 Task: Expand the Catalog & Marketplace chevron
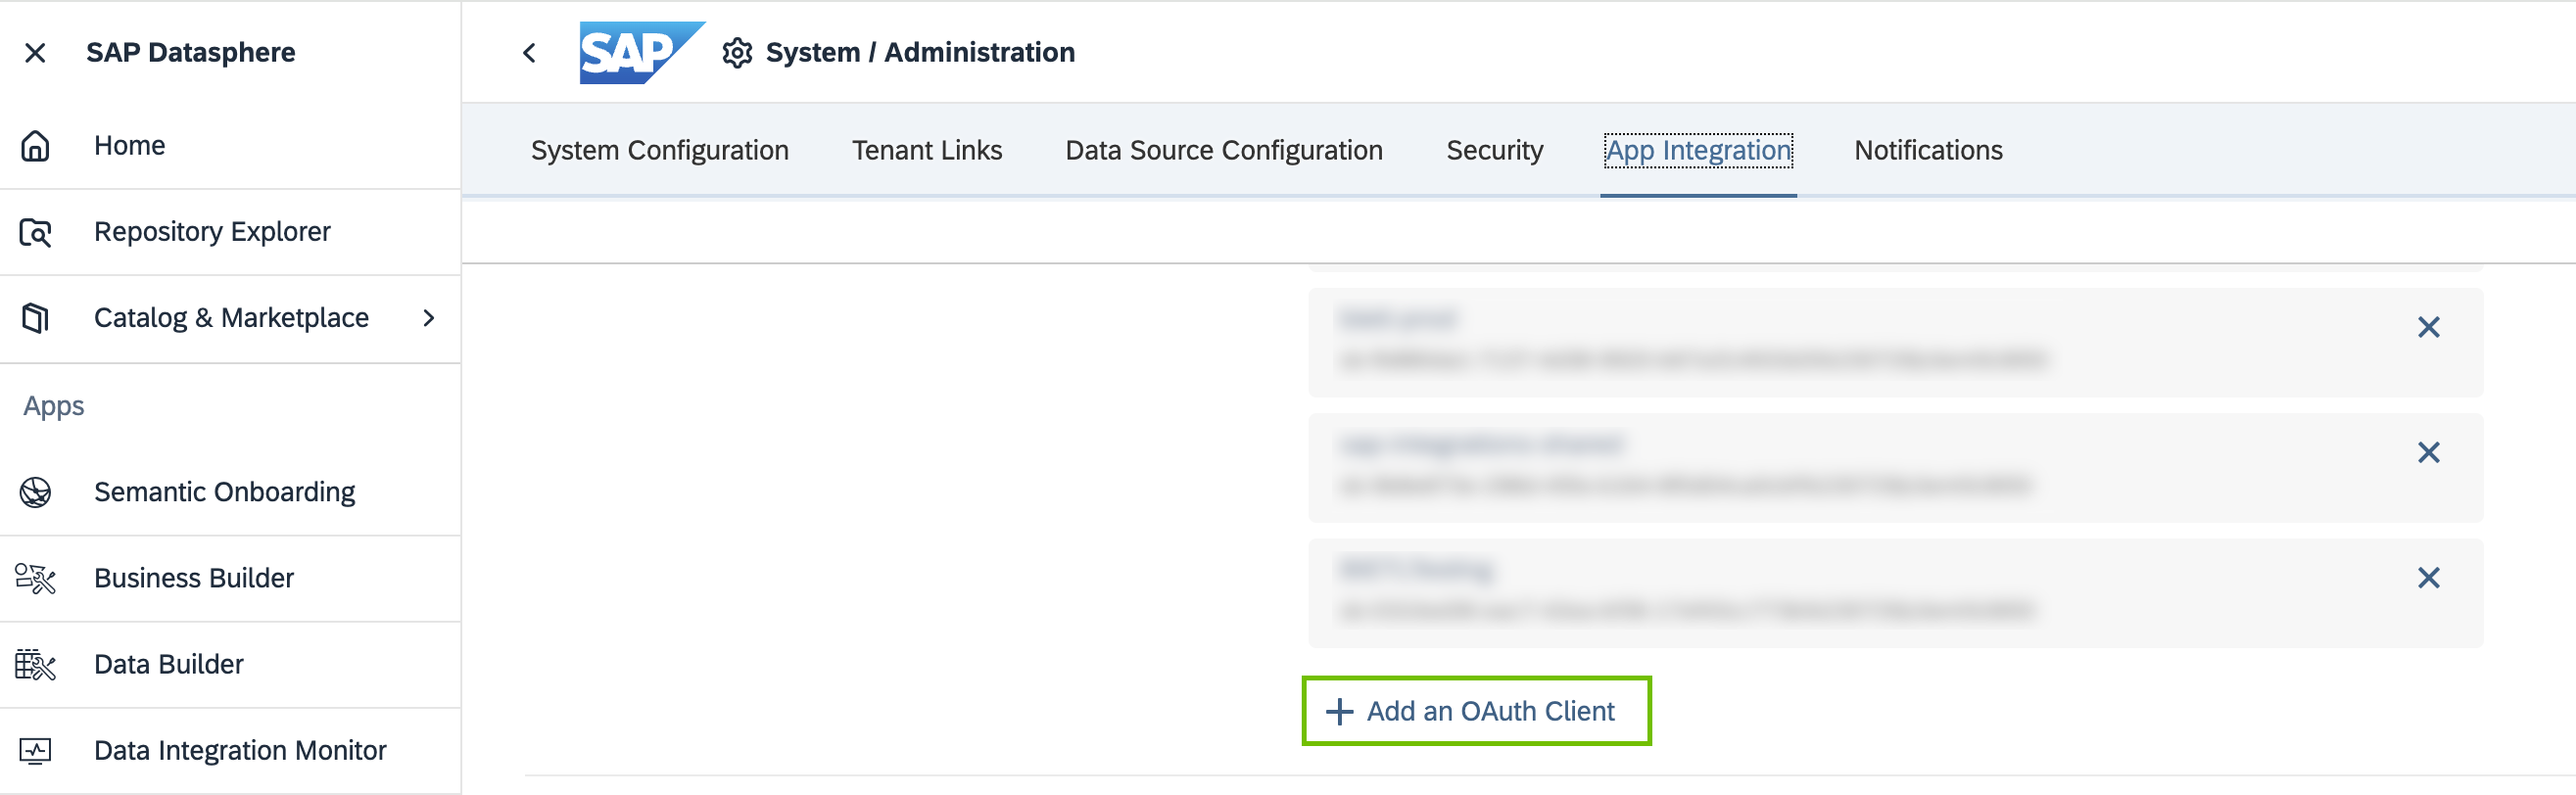click(x=429, y=318)
